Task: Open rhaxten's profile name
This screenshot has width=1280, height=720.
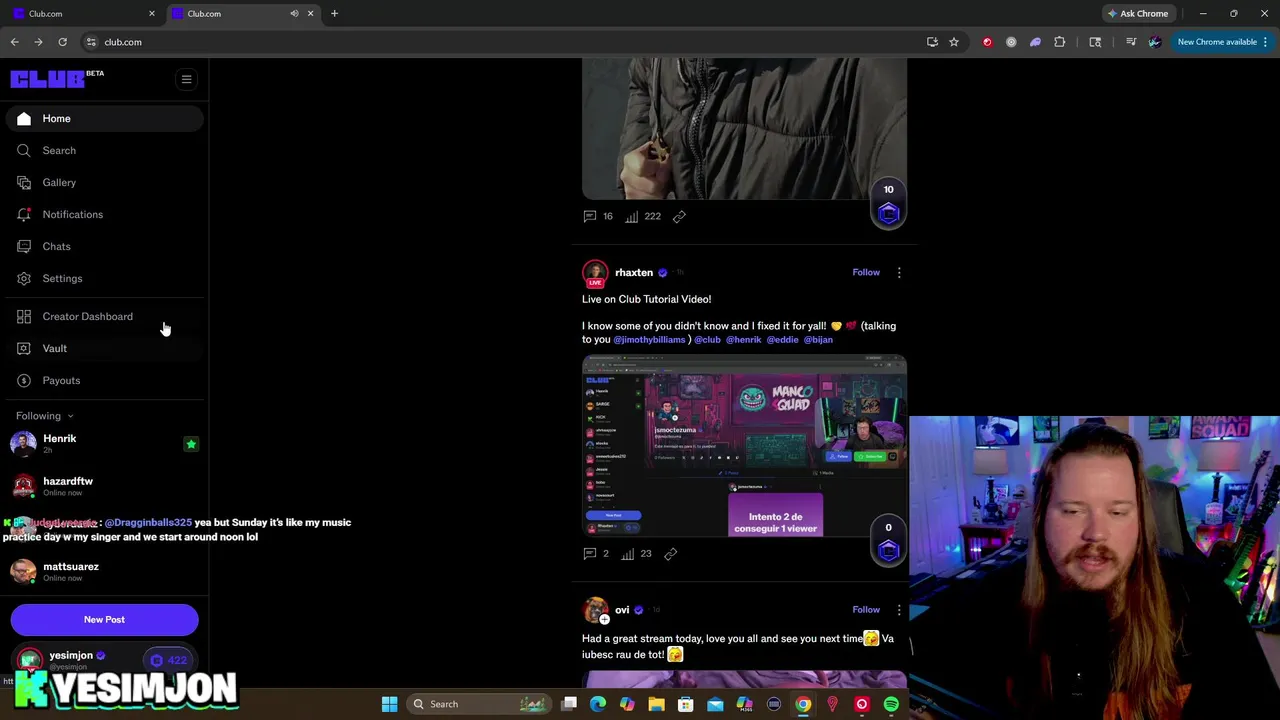Action: click(634, 272)
